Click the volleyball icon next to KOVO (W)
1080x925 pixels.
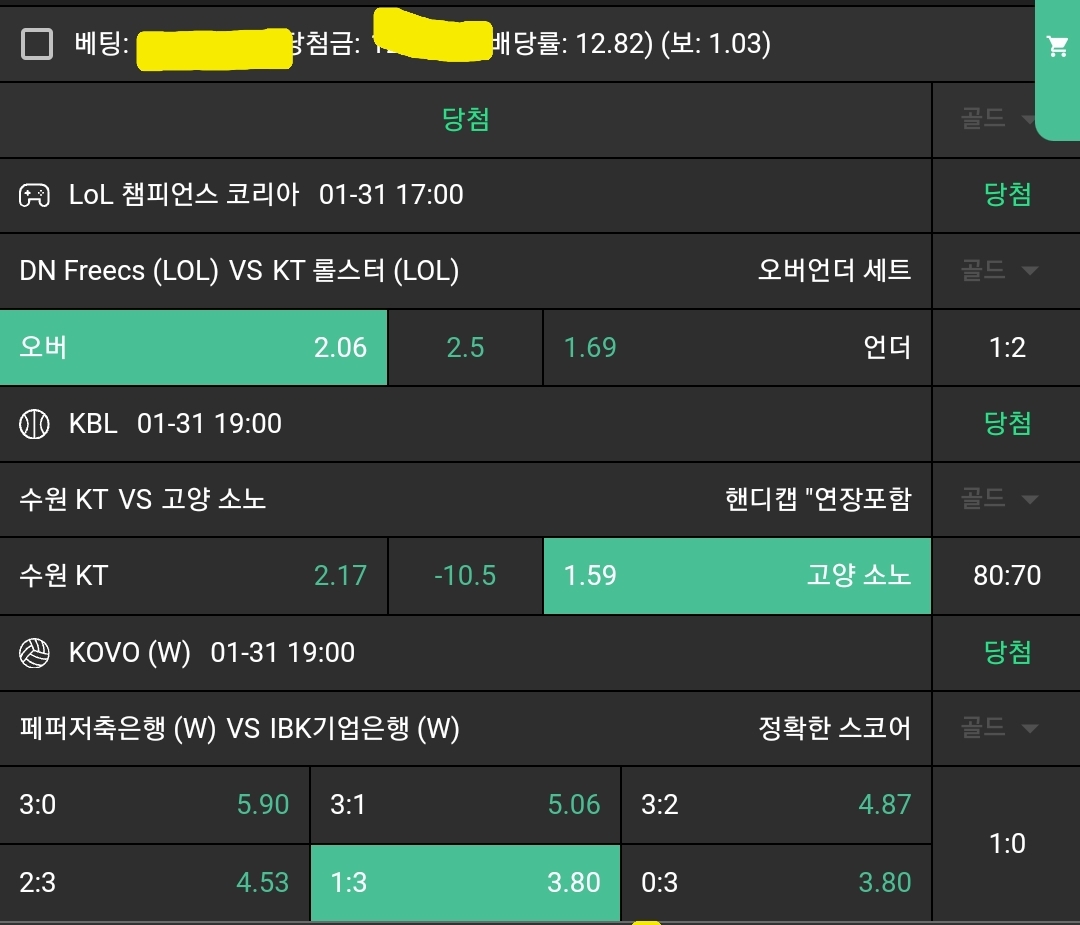pyautogui.click(x=34, y=653)
